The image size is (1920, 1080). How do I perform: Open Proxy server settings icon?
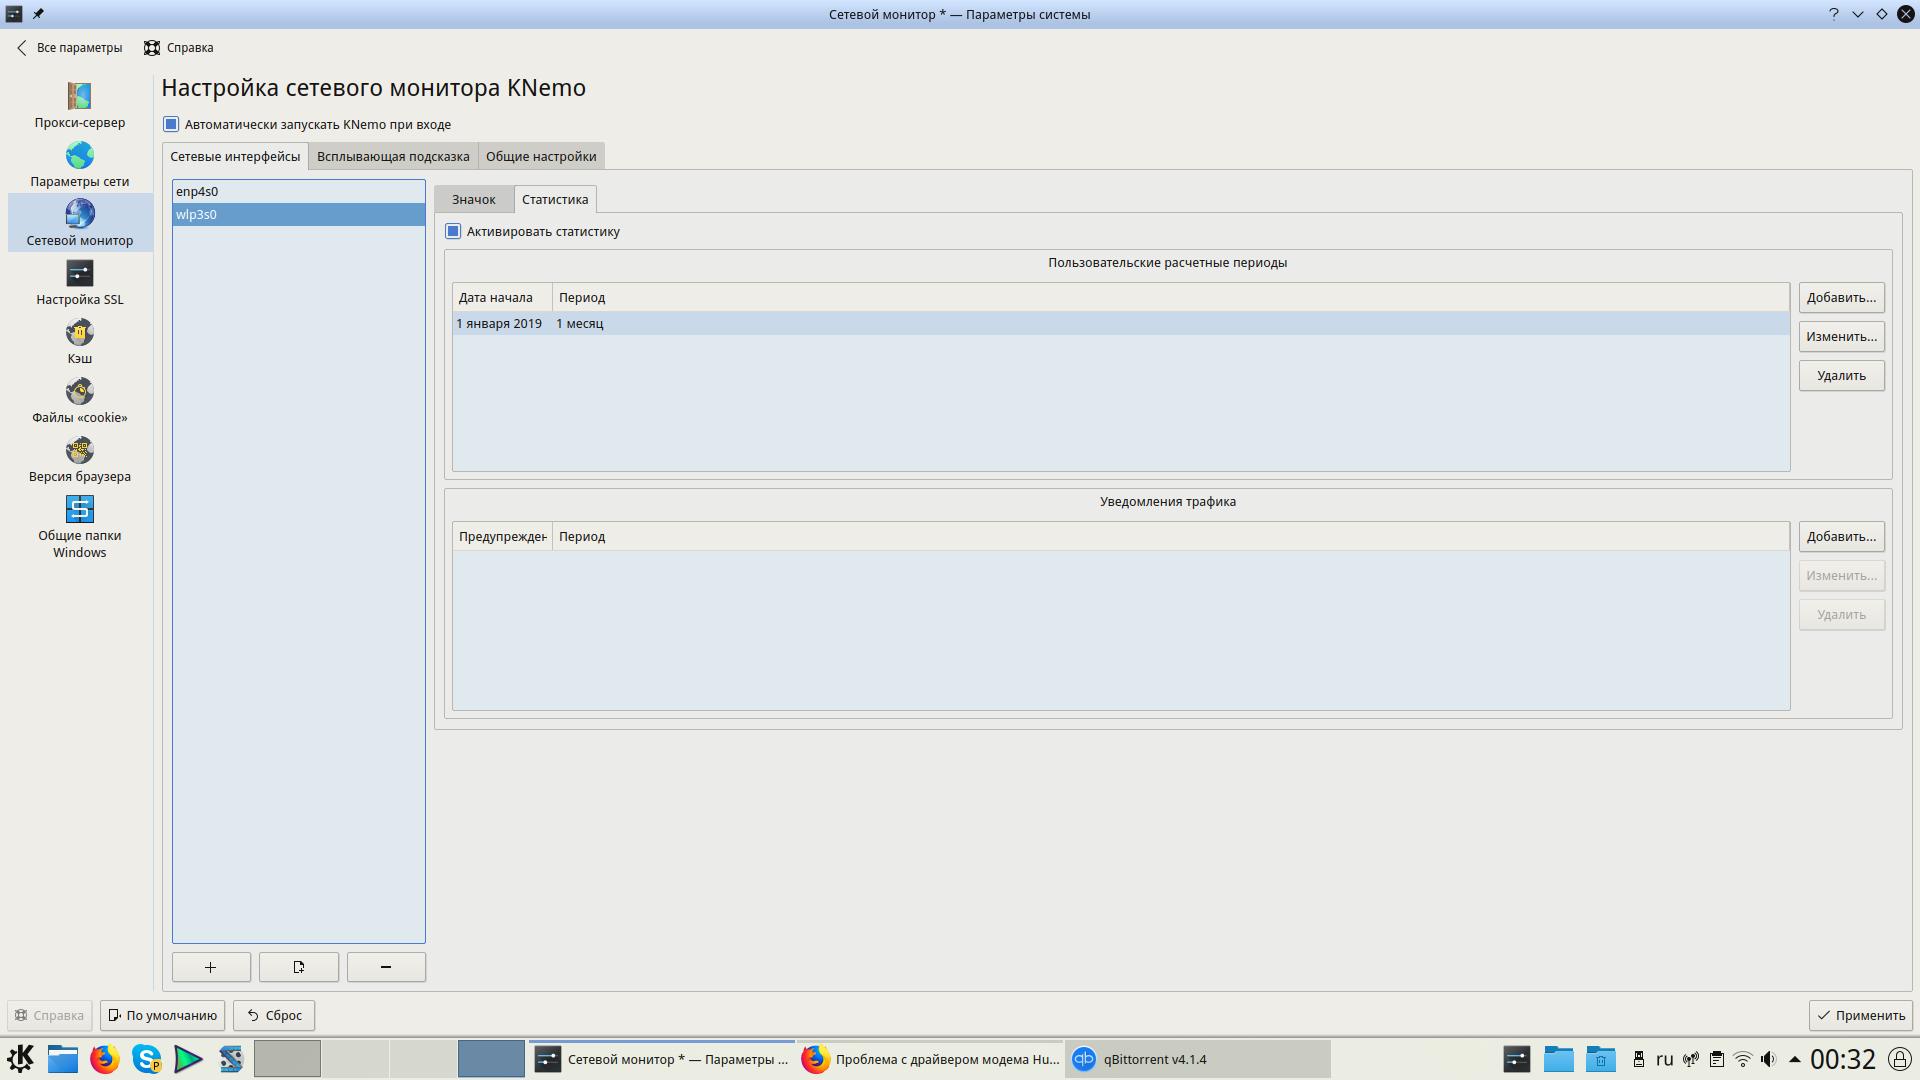[x=79, y=105]
